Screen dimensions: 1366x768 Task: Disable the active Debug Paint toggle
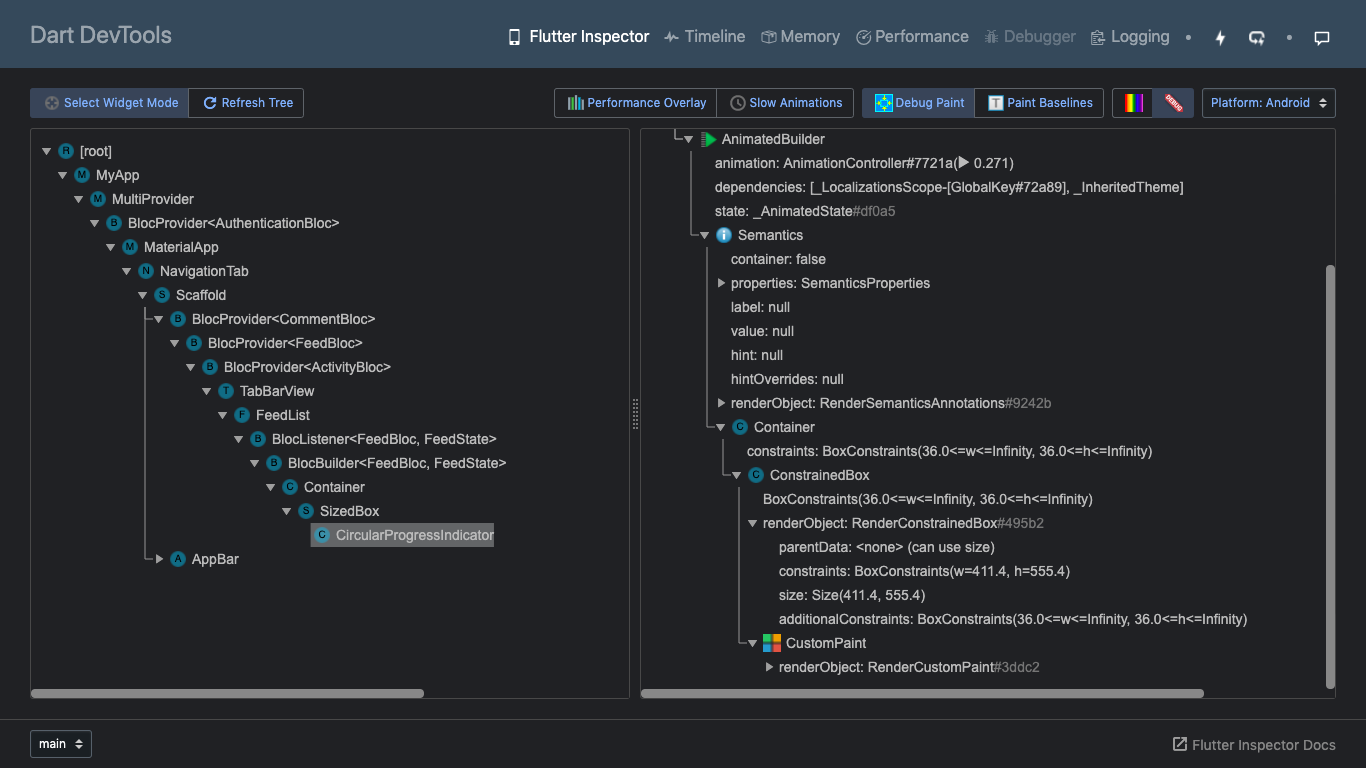(x=917, y=102)
